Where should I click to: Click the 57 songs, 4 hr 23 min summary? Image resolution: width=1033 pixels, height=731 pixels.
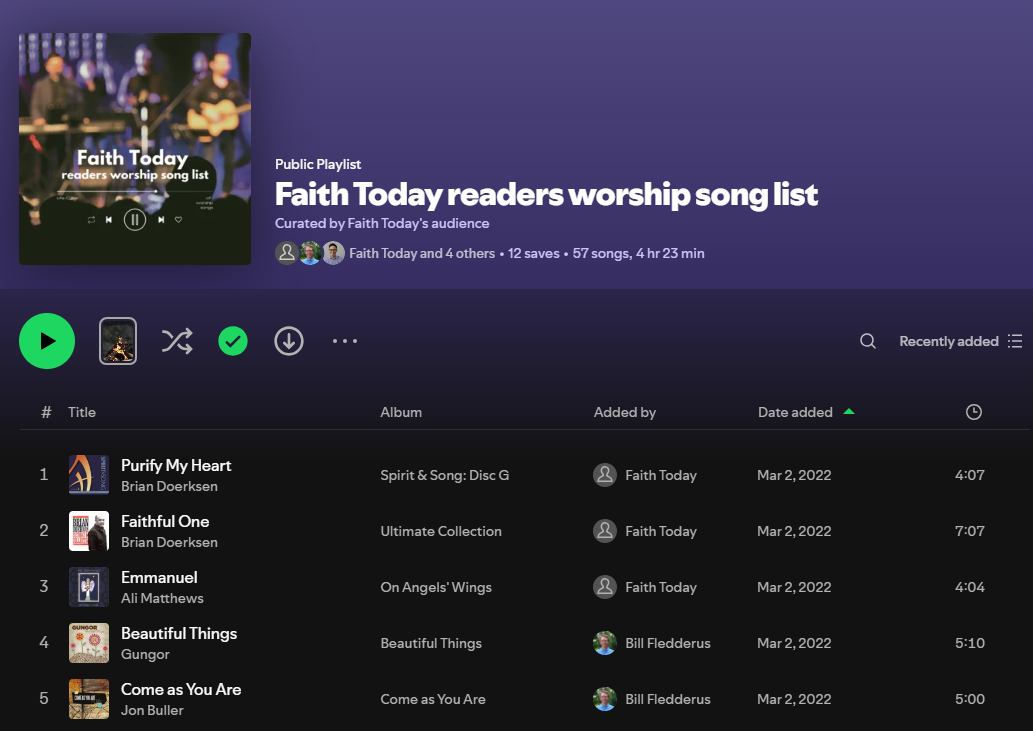(x=638, y=254)
